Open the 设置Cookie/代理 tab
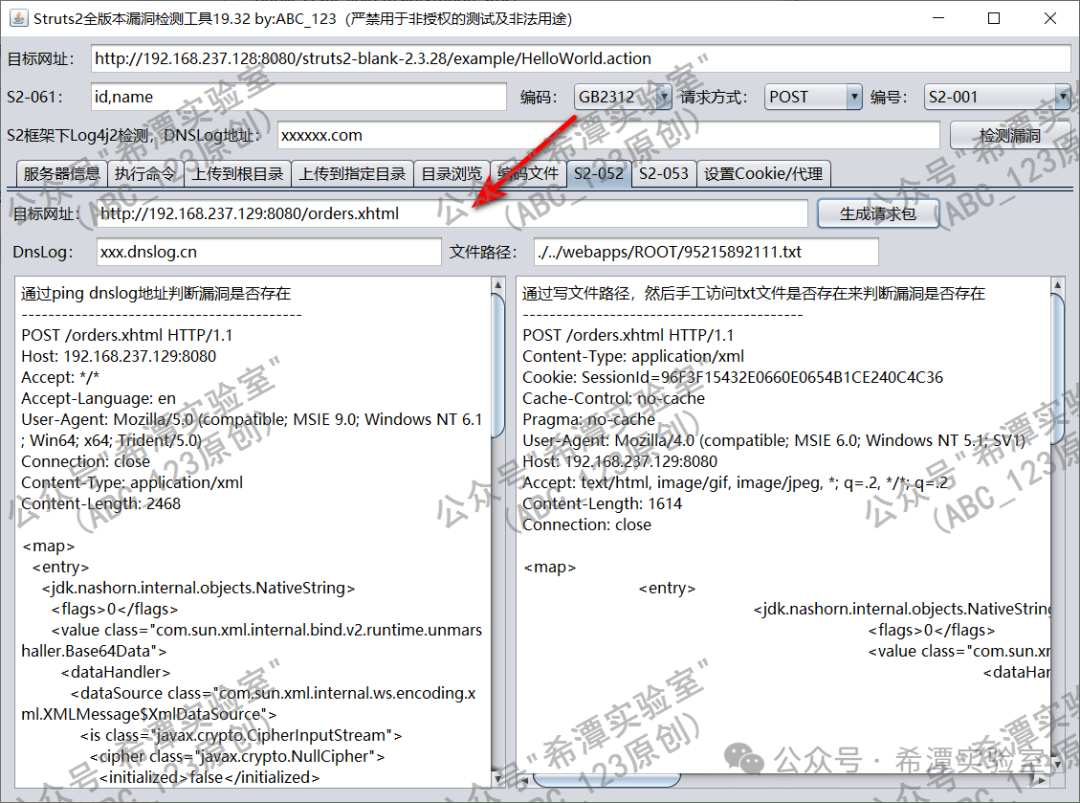Viewport: 1080px width, 803px height. pos(763,174)
